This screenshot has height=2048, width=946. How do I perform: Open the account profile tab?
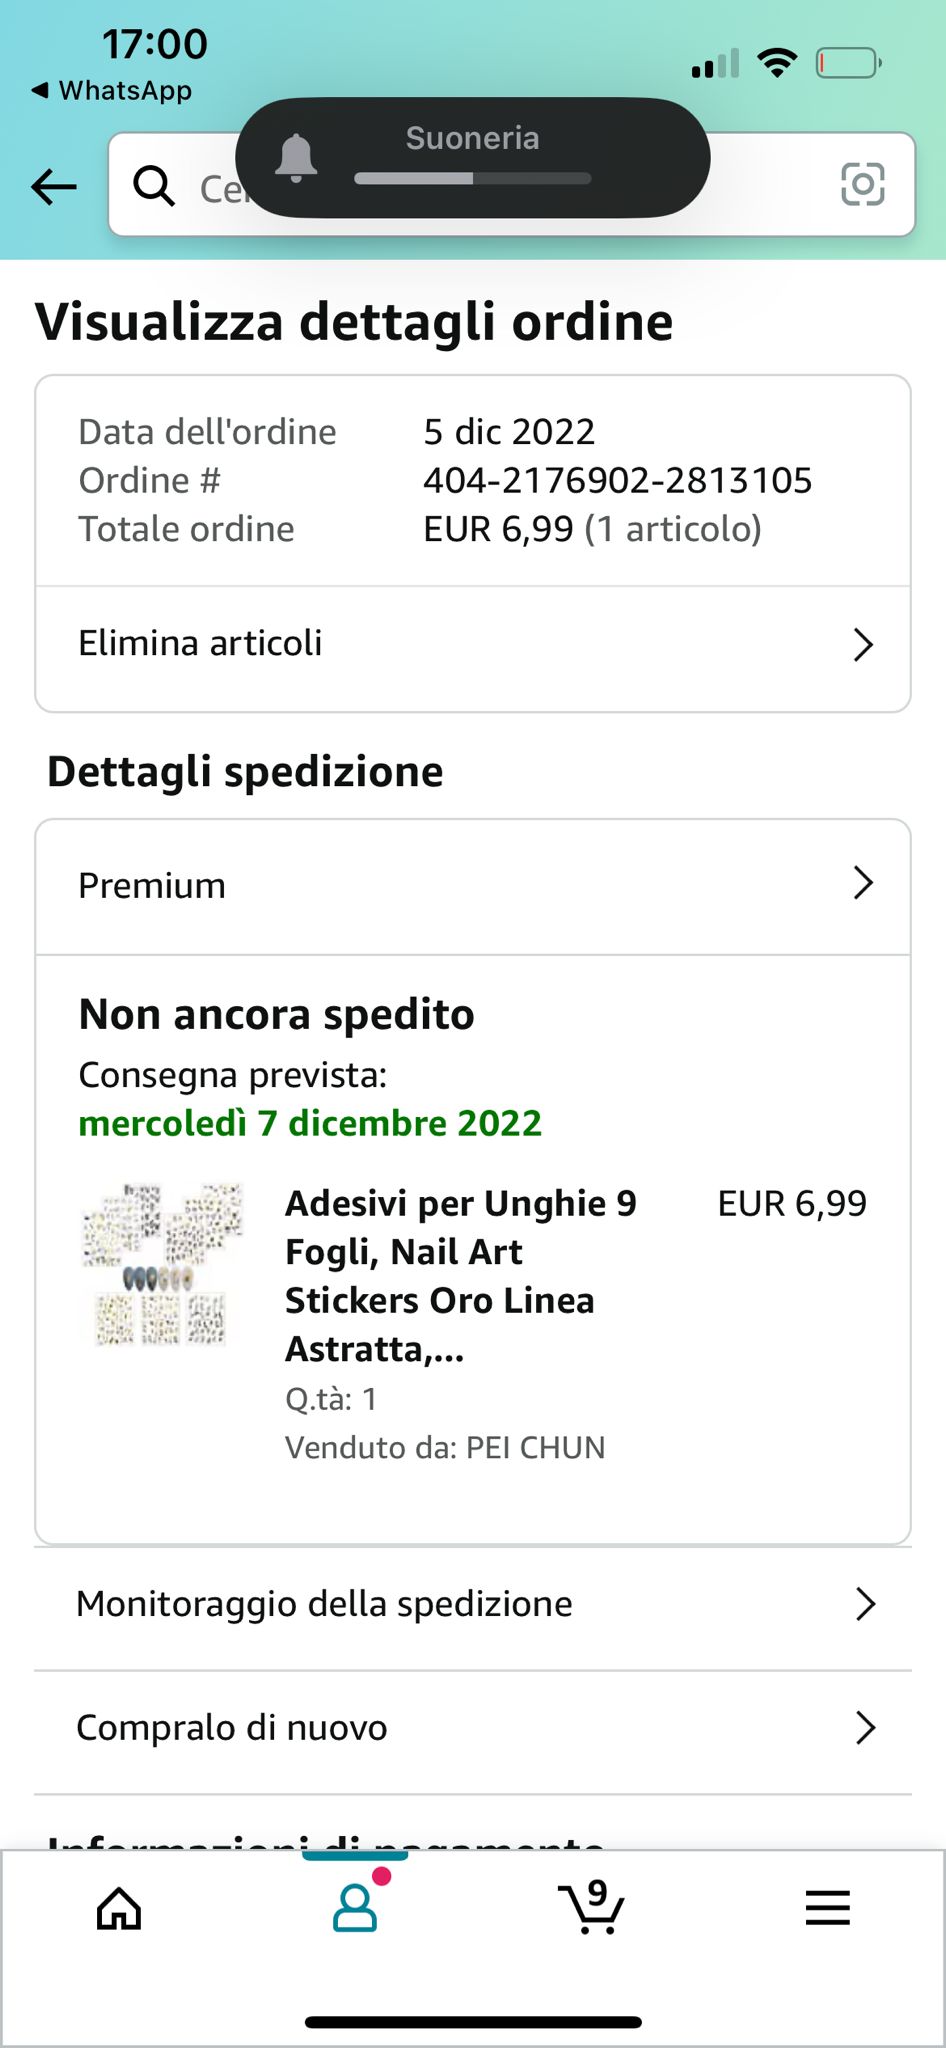click(355, 1908)
